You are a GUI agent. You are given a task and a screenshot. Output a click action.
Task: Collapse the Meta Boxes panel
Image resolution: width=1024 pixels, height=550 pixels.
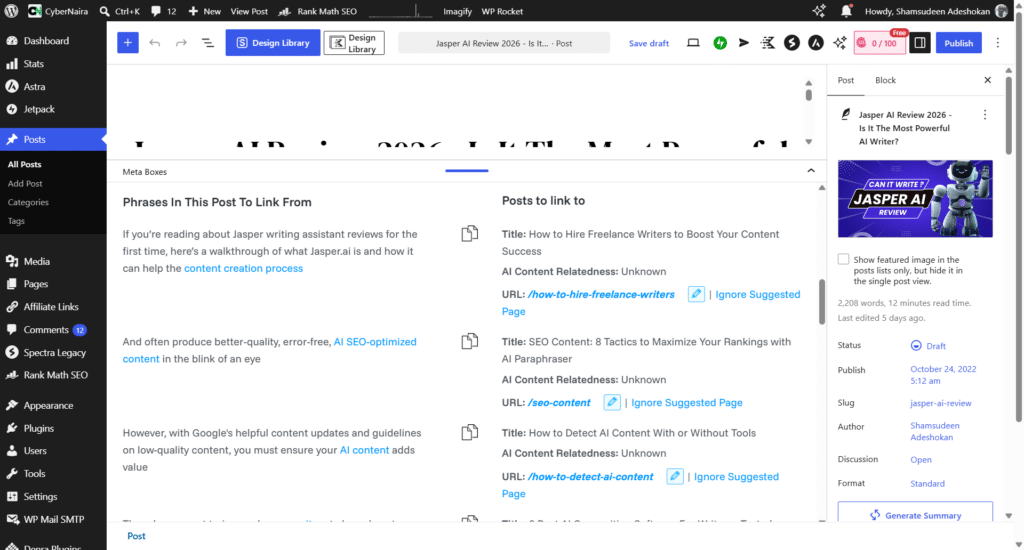[811, 171]
